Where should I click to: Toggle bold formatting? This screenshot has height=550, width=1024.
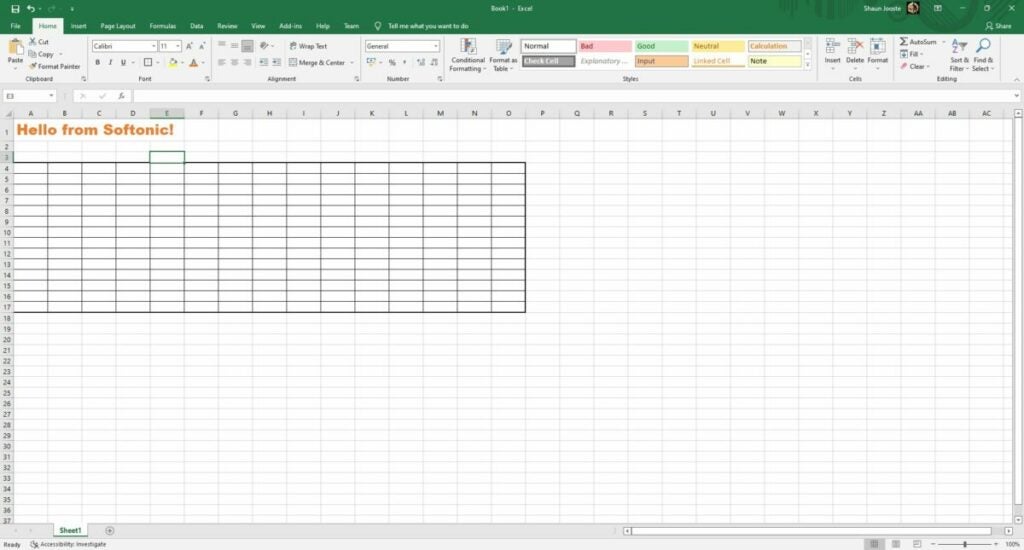97,63
